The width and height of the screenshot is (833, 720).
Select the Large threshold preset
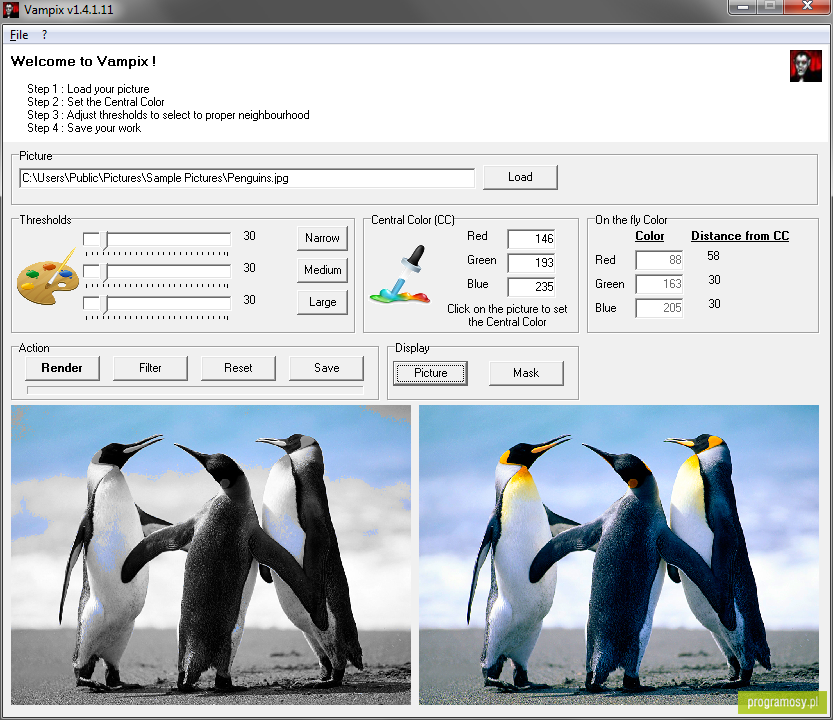tap(322, 302)
